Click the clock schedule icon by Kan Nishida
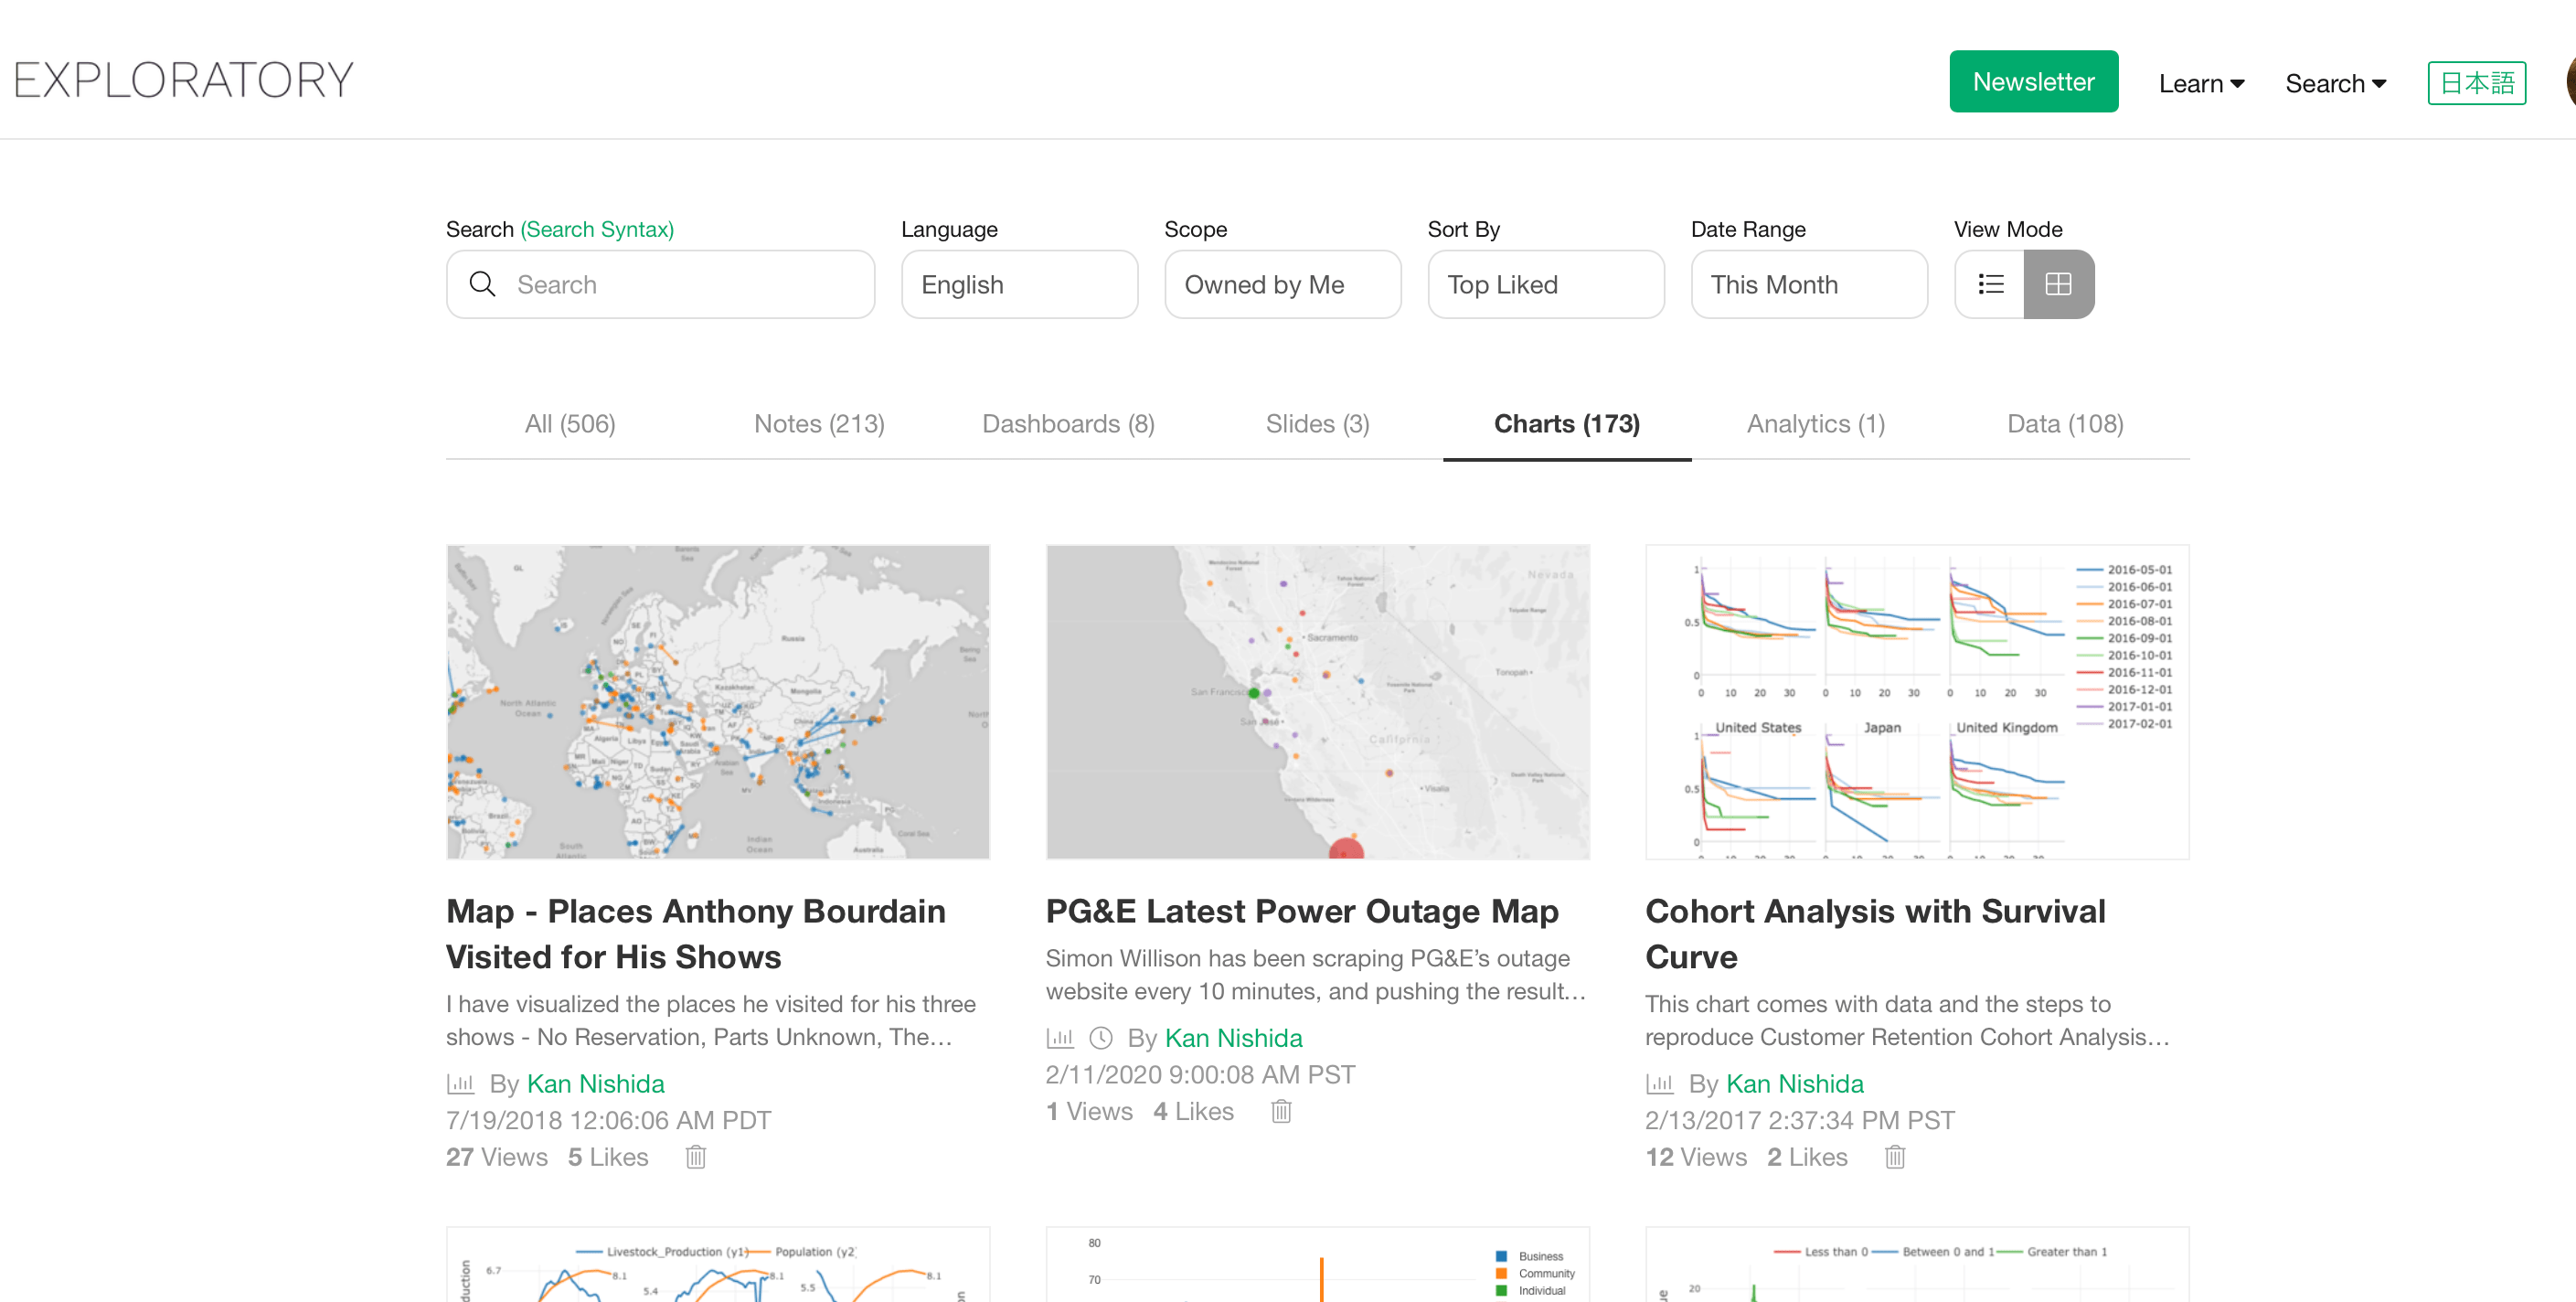Screen dimensions: 2576x1302 click(x=1100, y=1038)
